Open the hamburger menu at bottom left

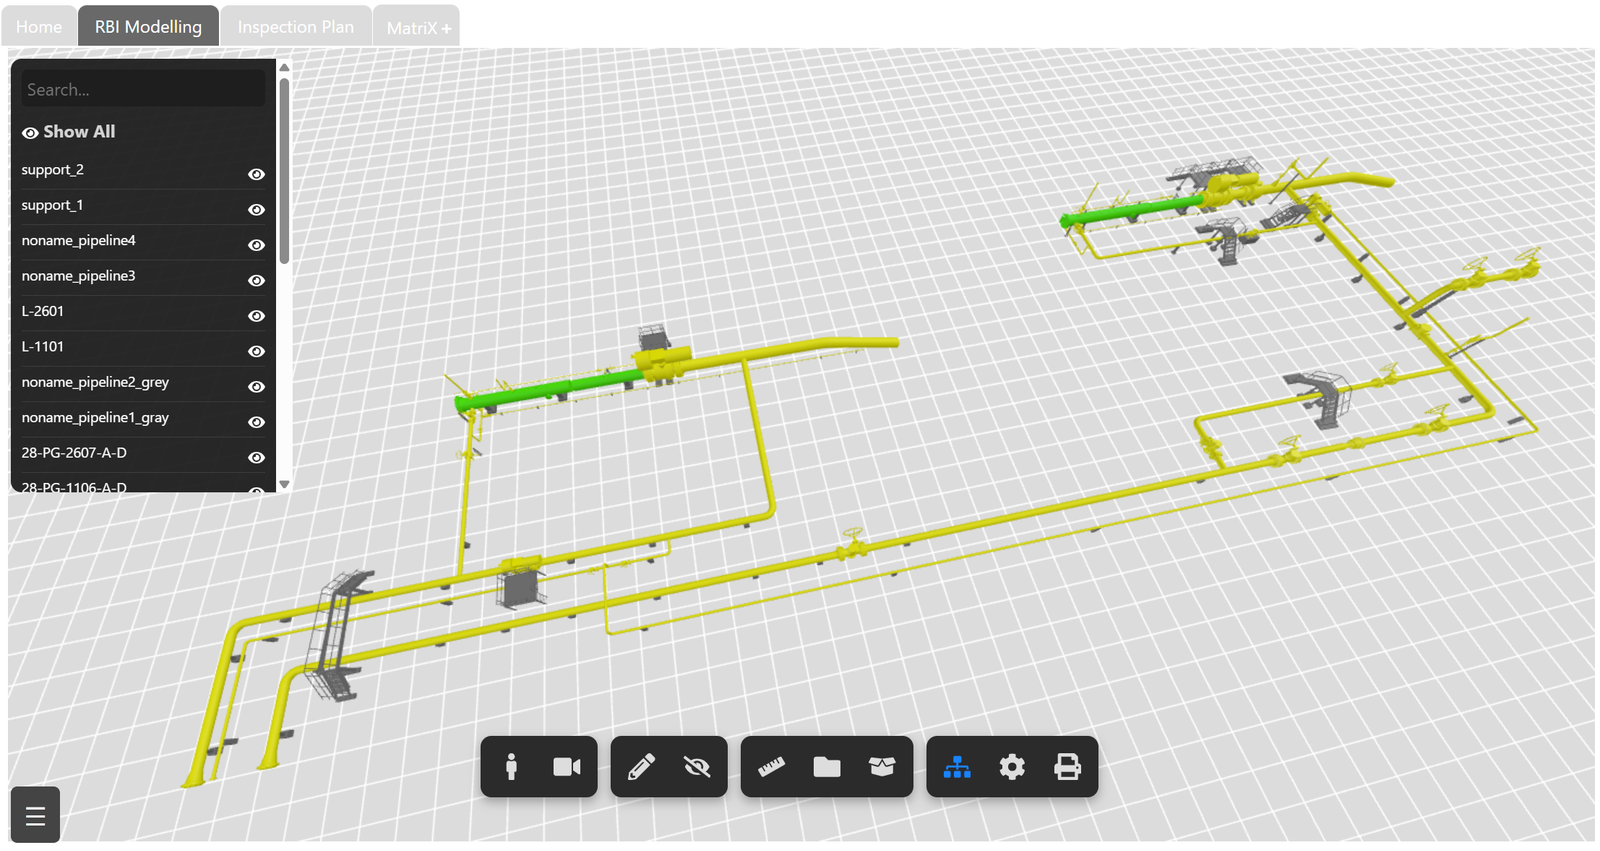pos(35,816)
